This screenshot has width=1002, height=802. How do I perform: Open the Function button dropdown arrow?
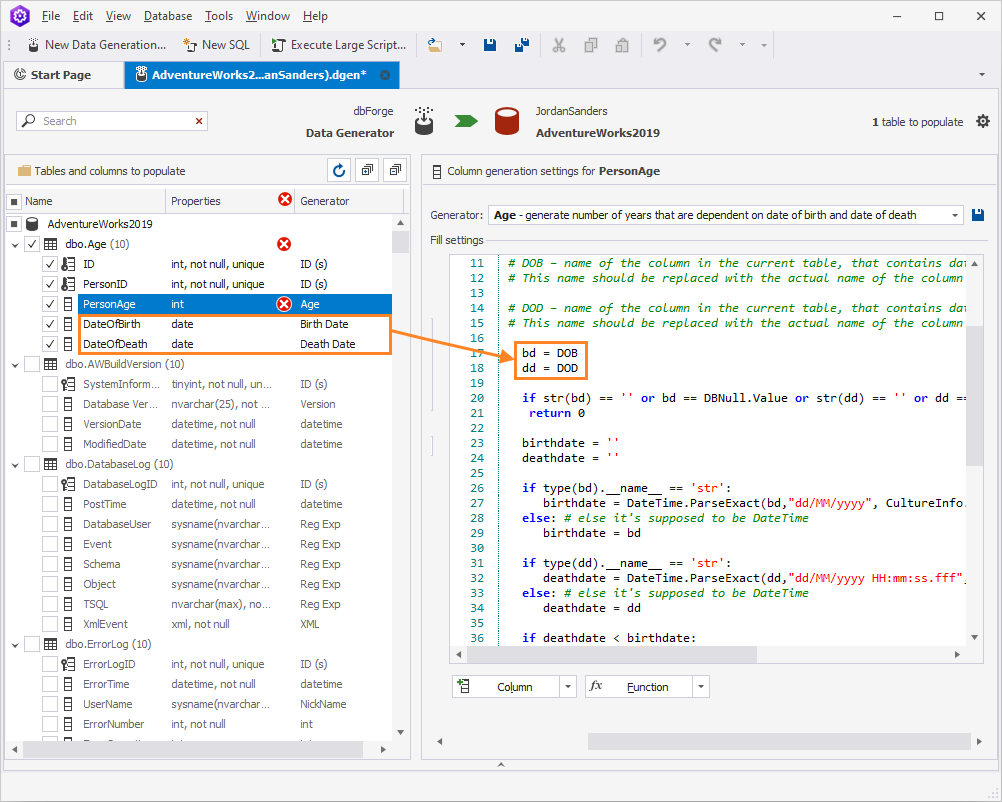click(701, 687)
